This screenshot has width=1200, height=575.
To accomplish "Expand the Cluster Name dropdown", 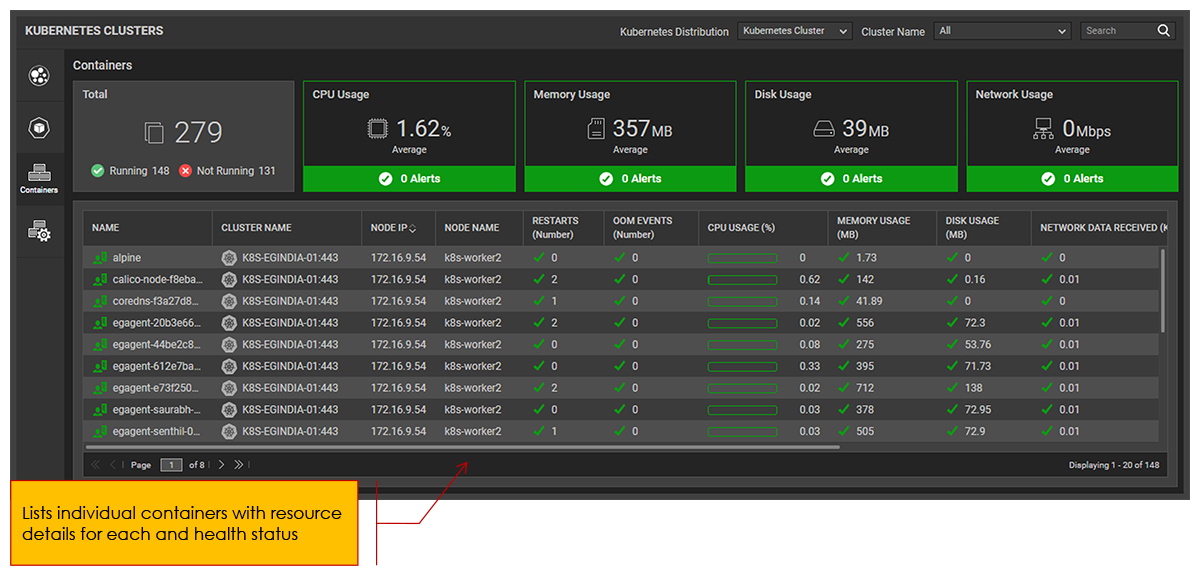I will click(1002, 31).
